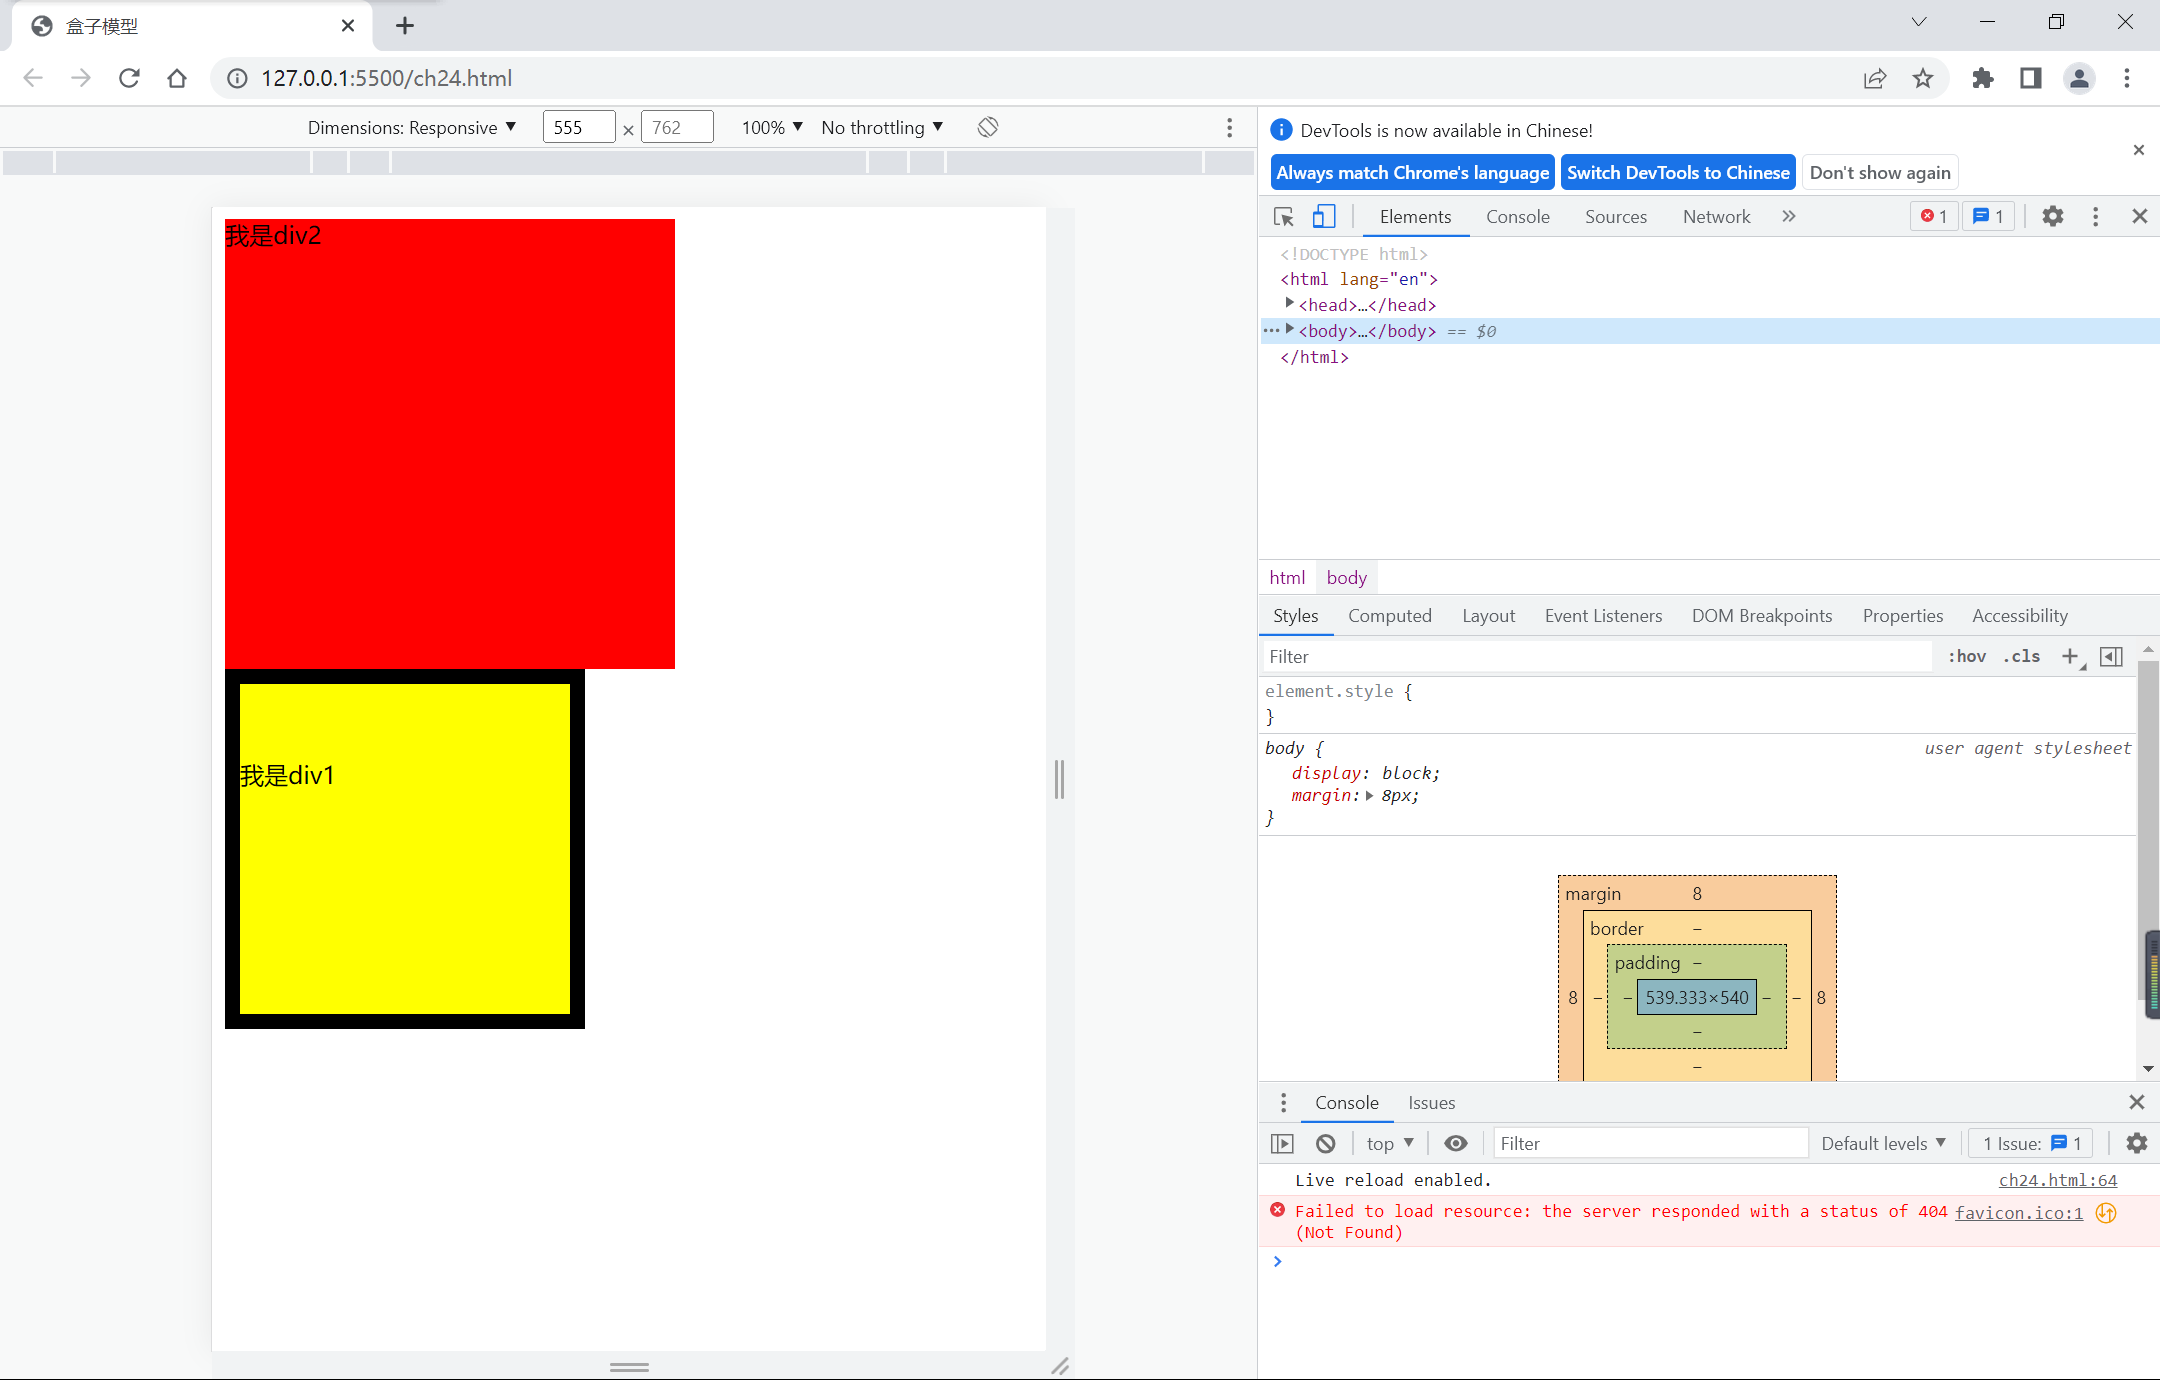Open the Default levels dropdown
The width and height of the screenshot is (2160, 1380).
(x=1883, y=1143)
